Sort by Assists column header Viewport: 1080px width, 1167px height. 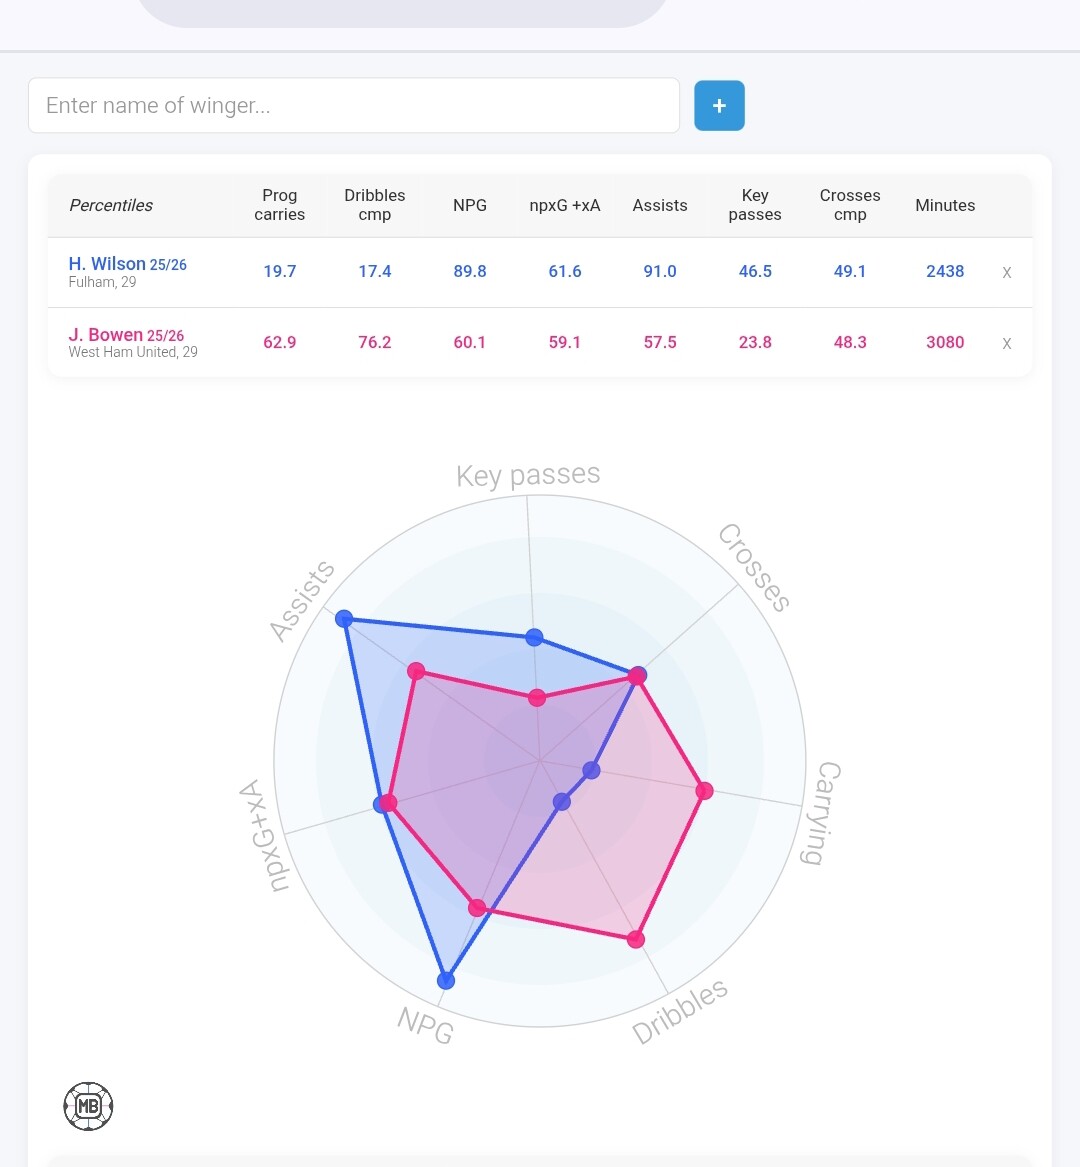point(660,205)
